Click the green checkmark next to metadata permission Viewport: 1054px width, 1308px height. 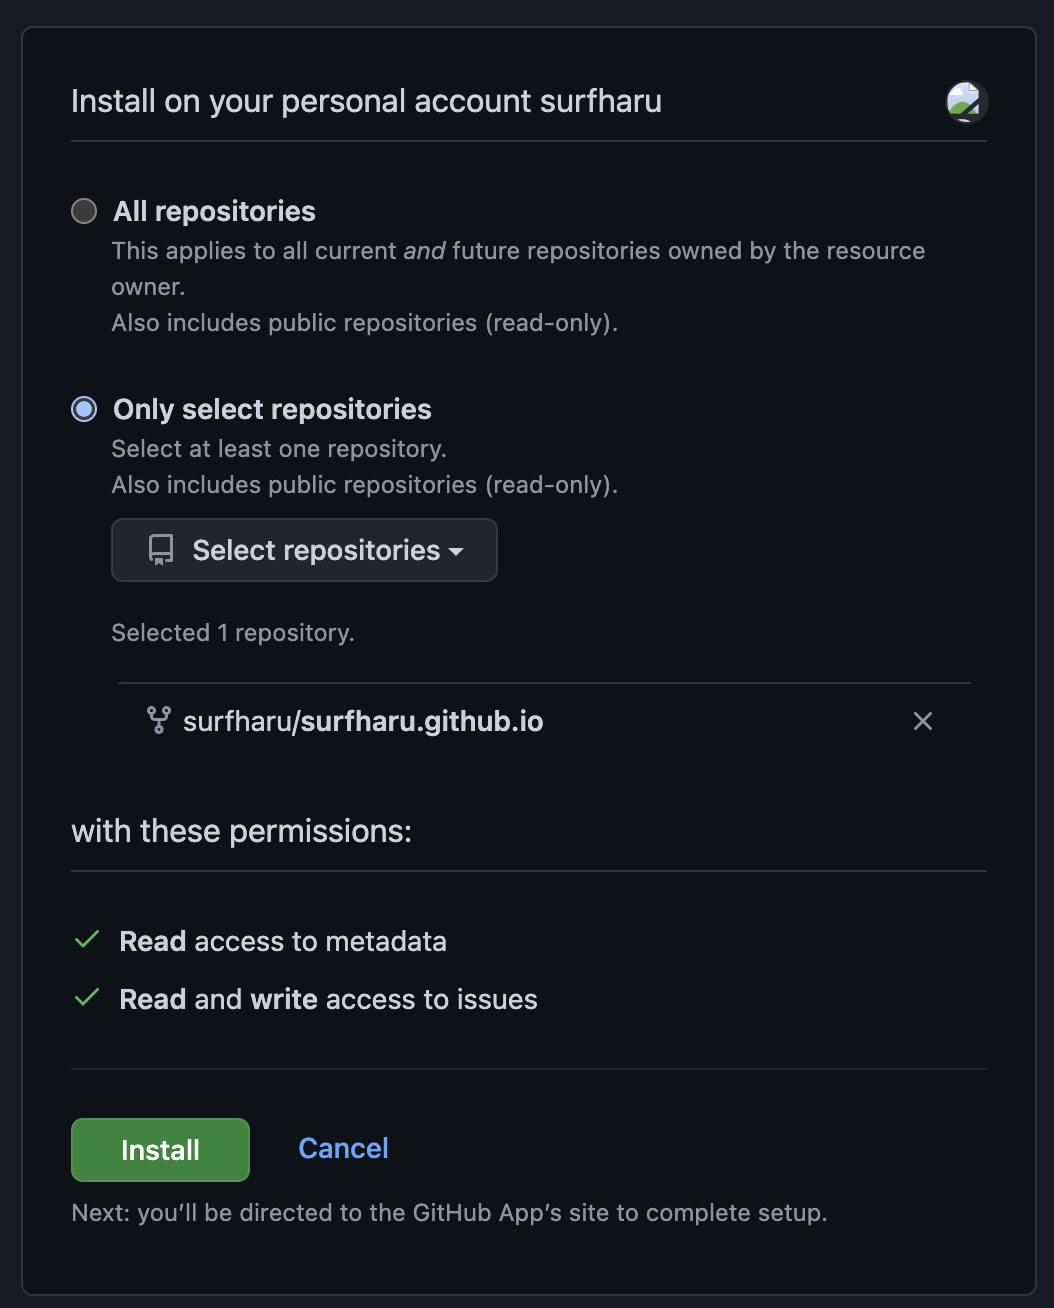click(88, 940)
